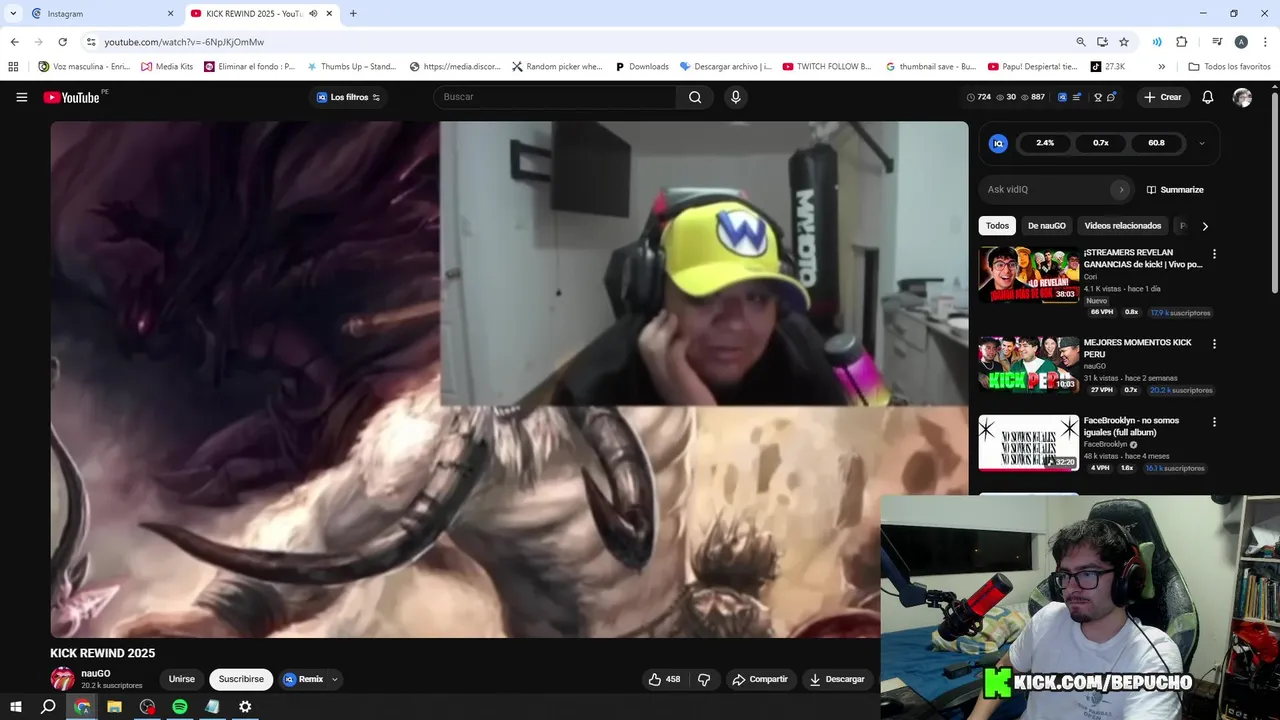The width and height of the screenshot is (1280, 720).
Task: Switch to the Instagram tab
Action: coord(104,14)
